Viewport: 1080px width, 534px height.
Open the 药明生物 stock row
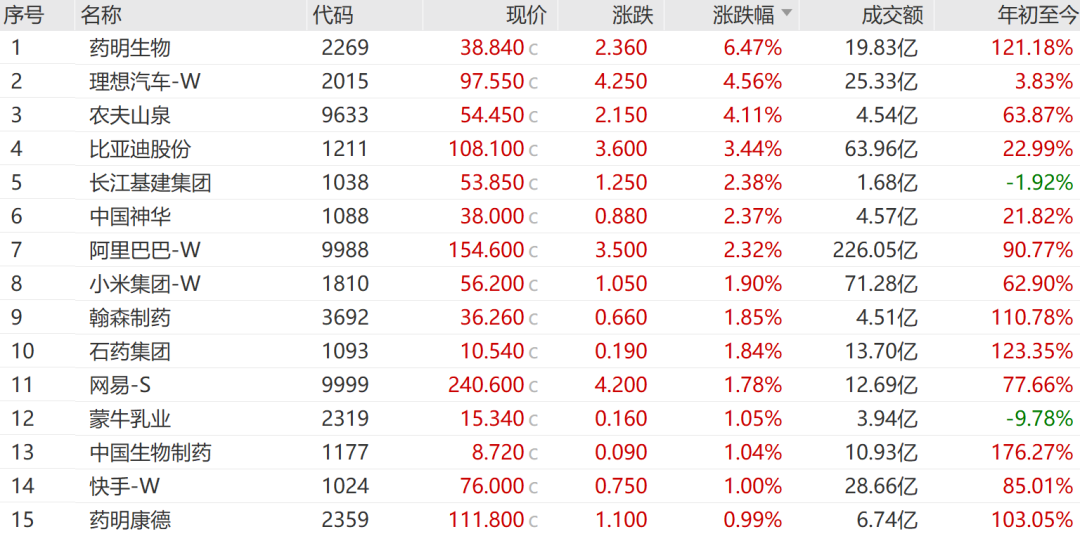[x=130, y=48]
